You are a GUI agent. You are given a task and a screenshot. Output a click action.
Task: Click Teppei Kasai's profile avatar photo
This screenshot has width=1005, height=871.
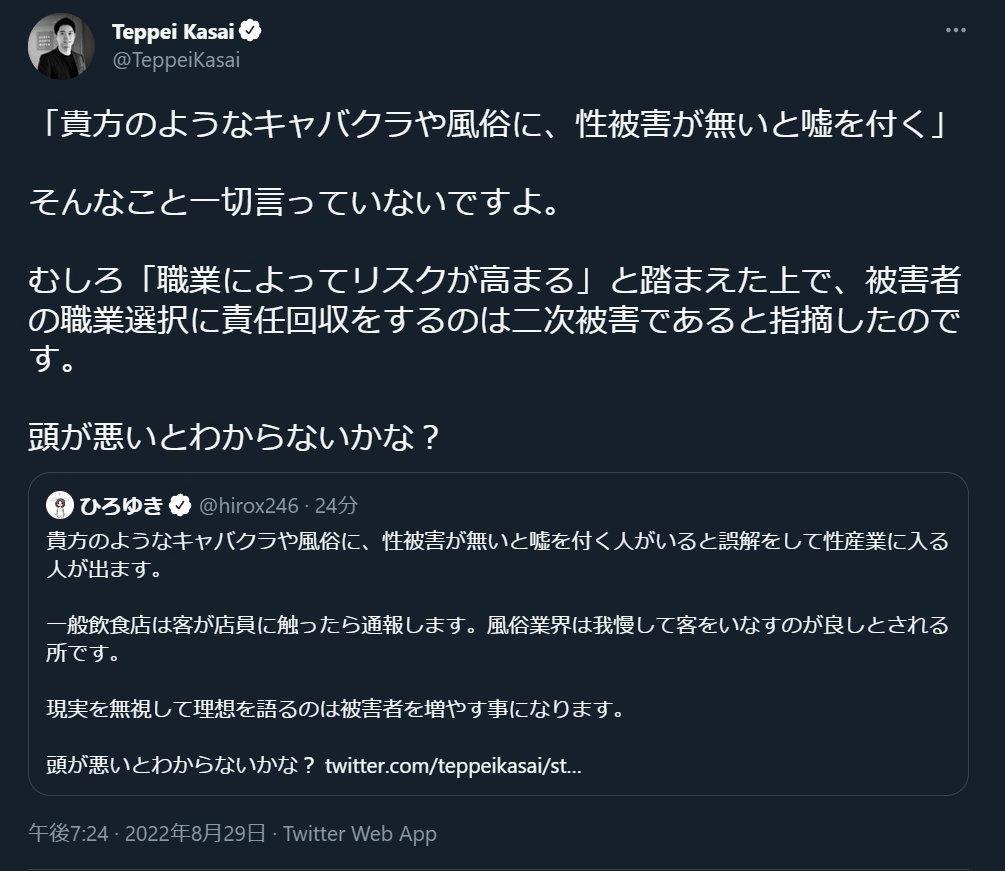click(x=61, y=46)
